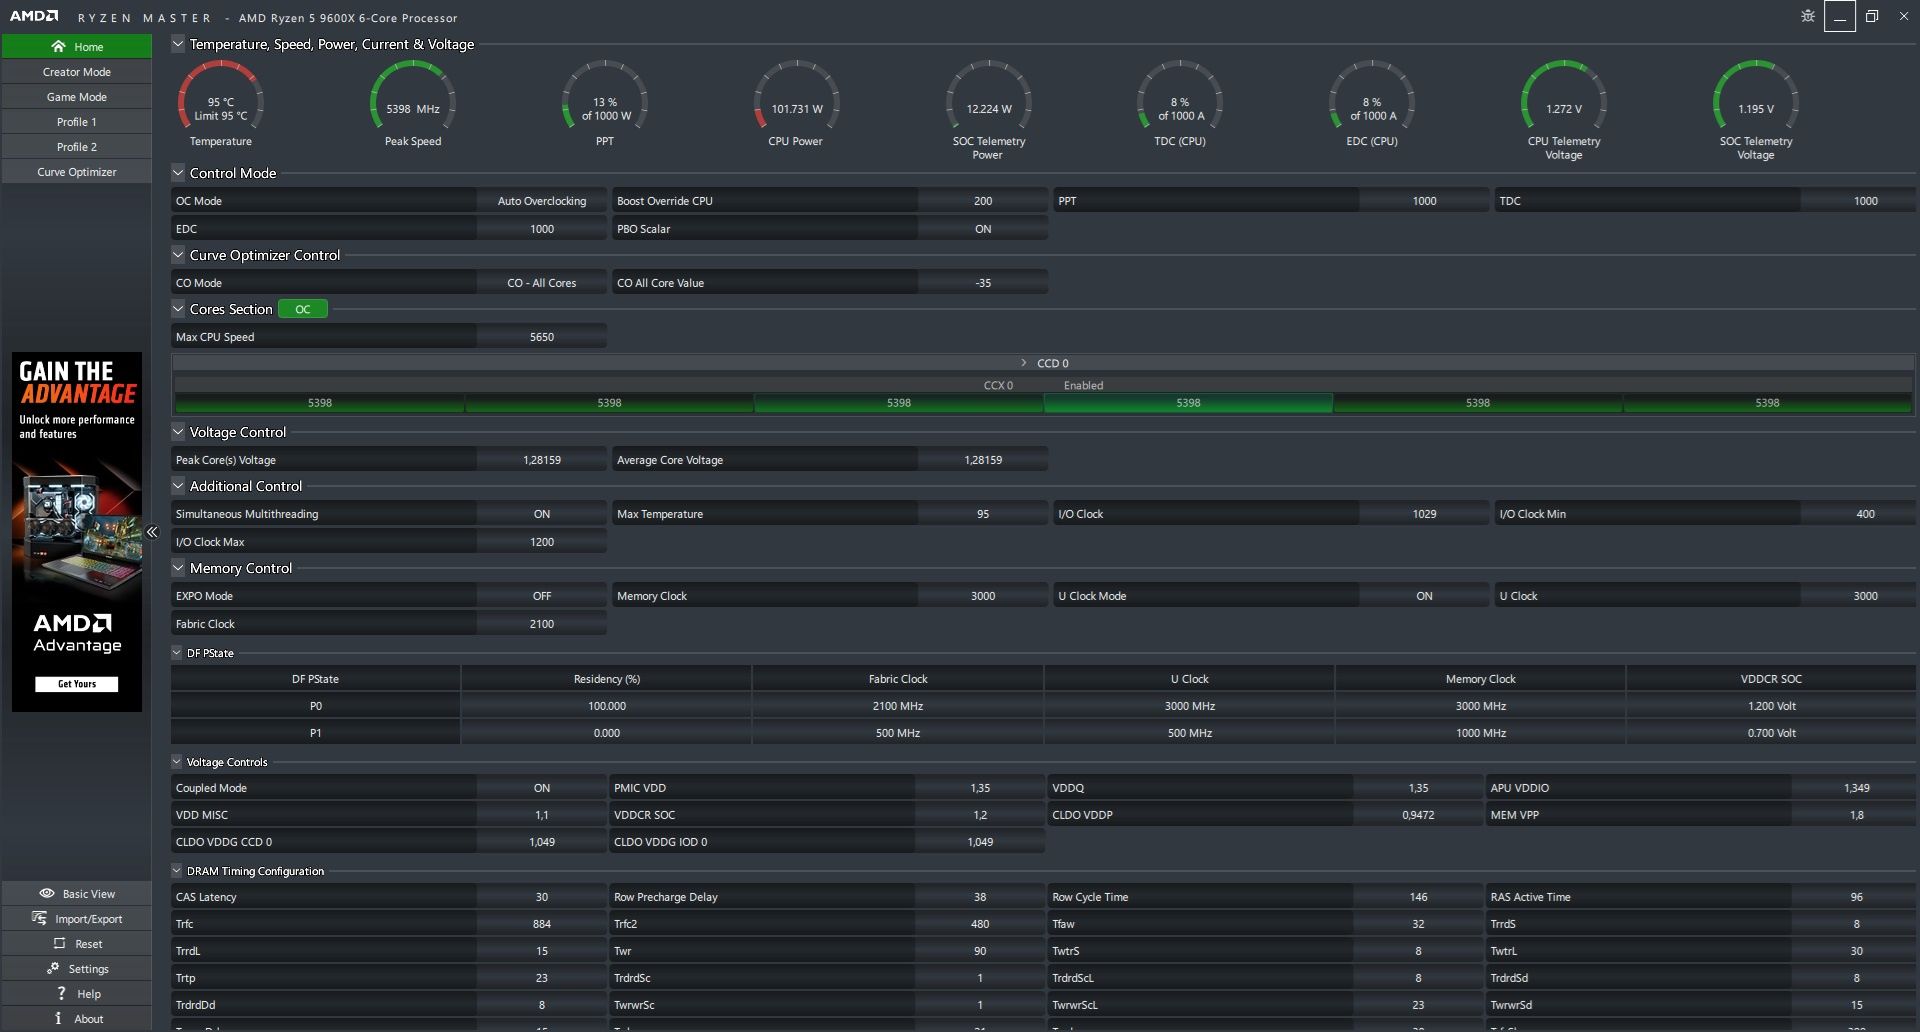The width and height of the screenshot is (1920, 1032).
Task: Open Profile 2
Action: [x=77, y=147]
